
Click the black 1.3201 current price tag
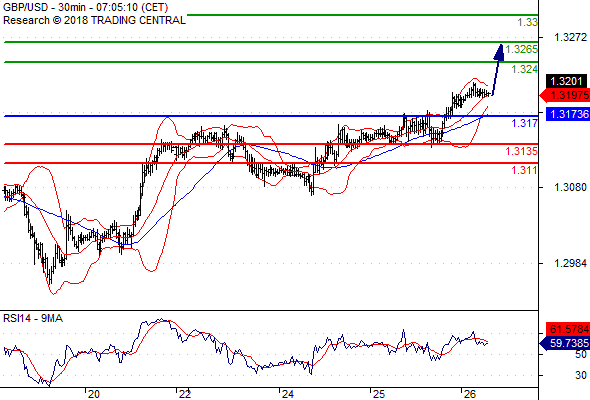[566, 81]
